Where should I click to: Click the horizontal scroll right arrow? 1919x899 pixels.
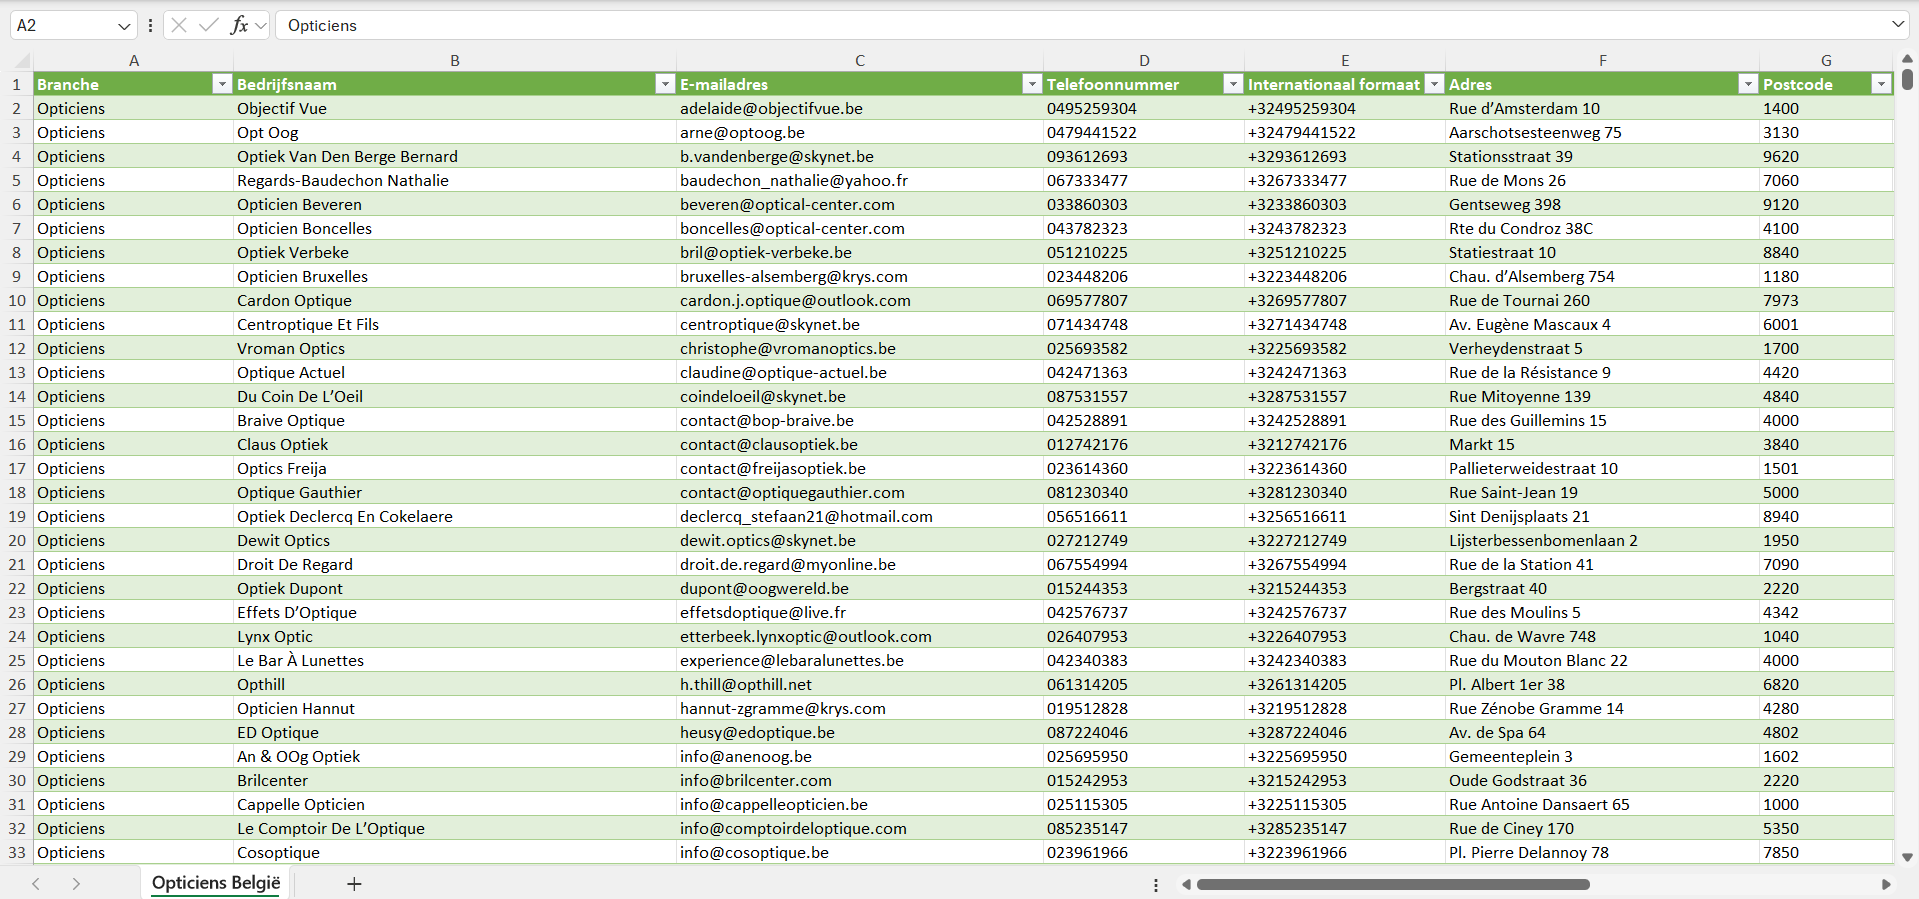tap(1886, 884)
